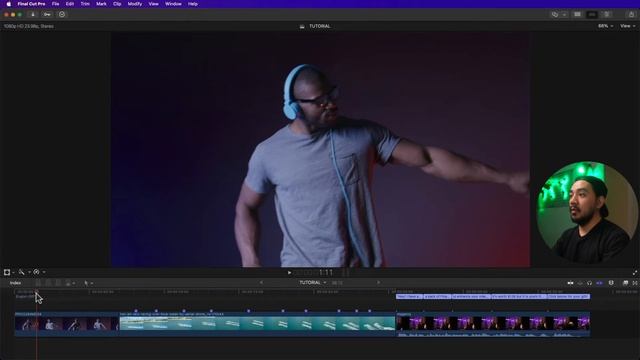Open the tool selection dropdown arrow
640x360 pixels.
92,283
